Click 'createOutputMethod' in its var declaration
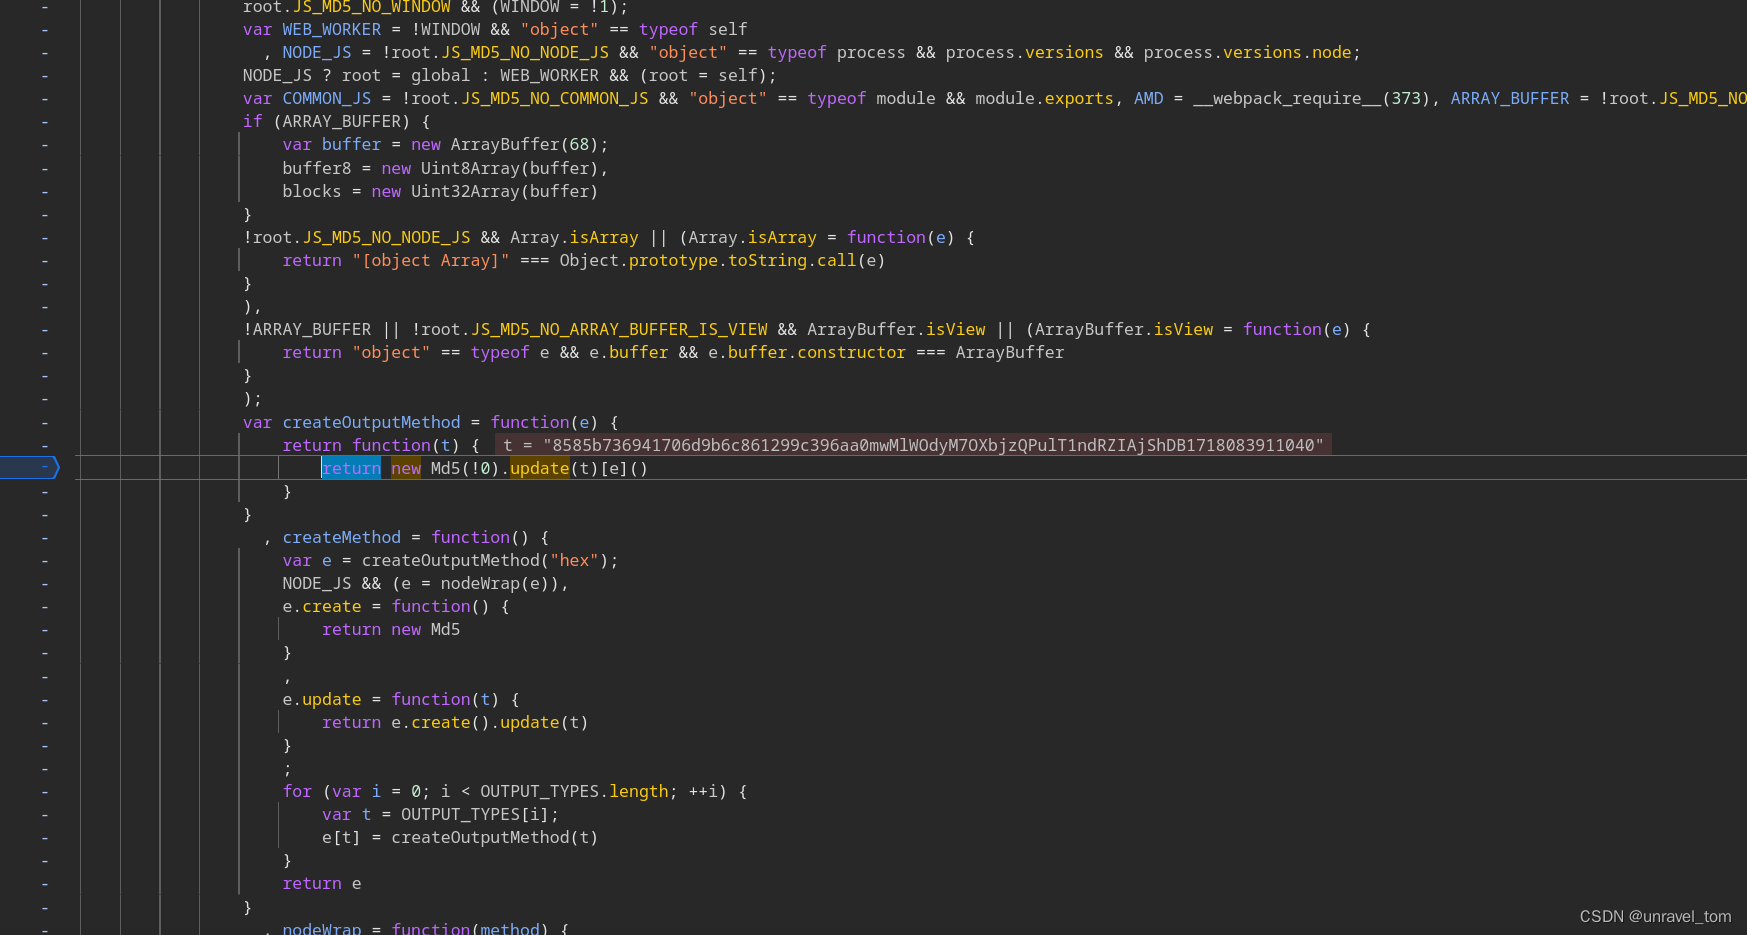1747x935 pixels. 371,422
